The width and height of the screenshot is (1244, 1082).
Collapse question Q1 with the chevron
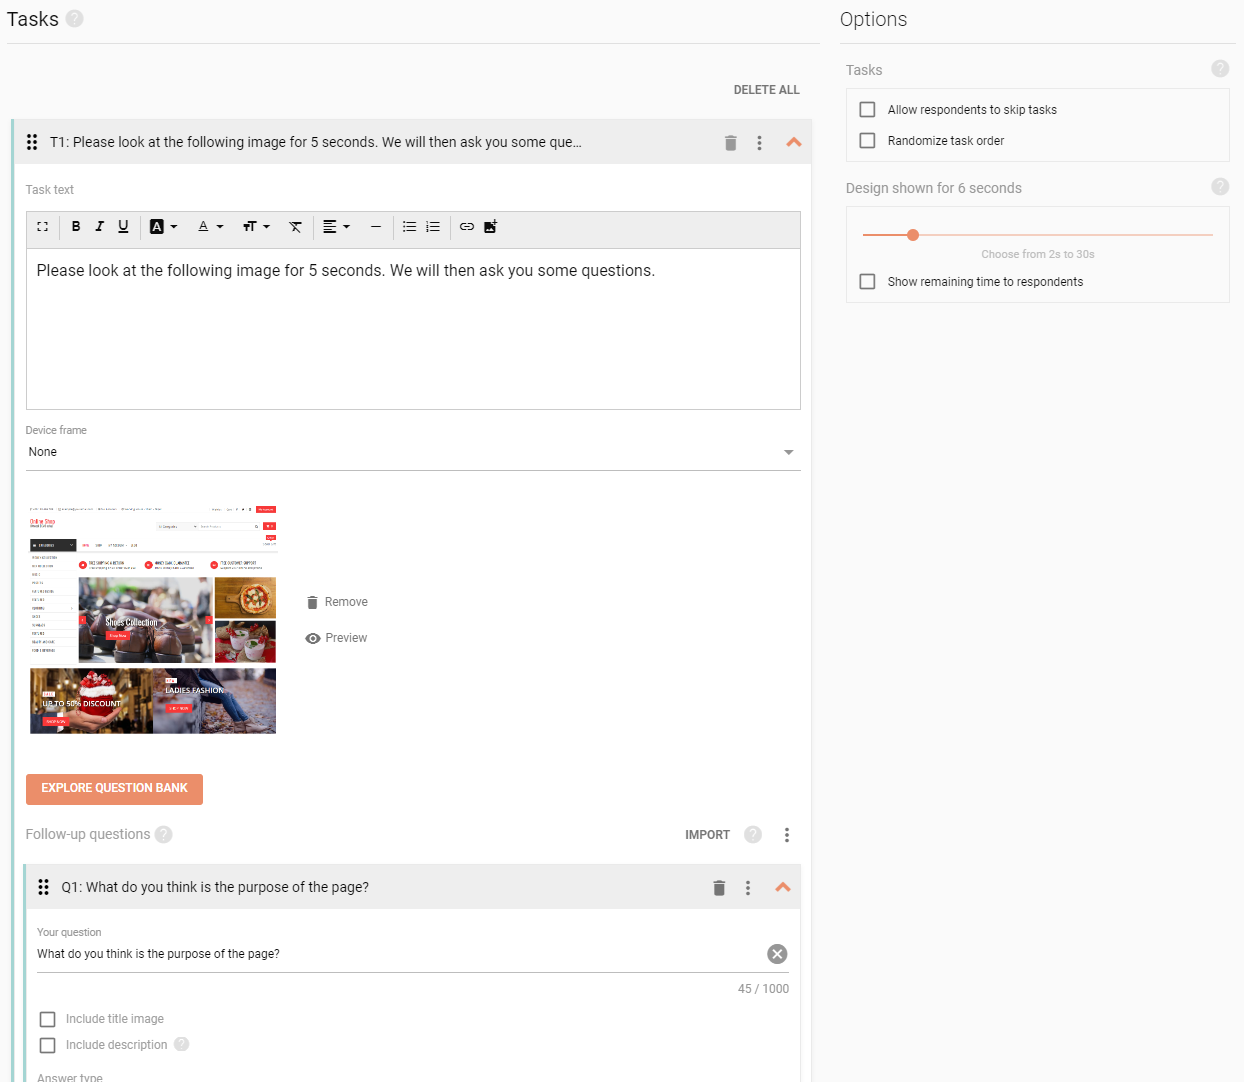pos(783,888)
